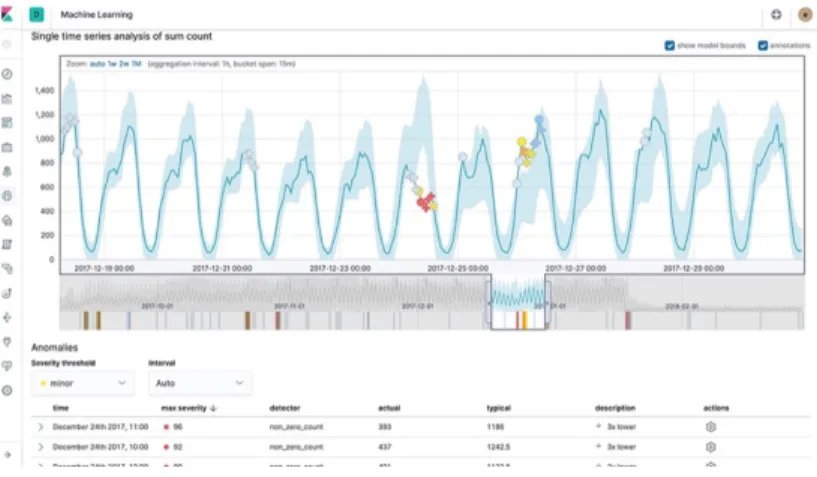The image size is (817, 477).
Task: Open Maps icon in sidebar
Action: (x=7, y=172)
